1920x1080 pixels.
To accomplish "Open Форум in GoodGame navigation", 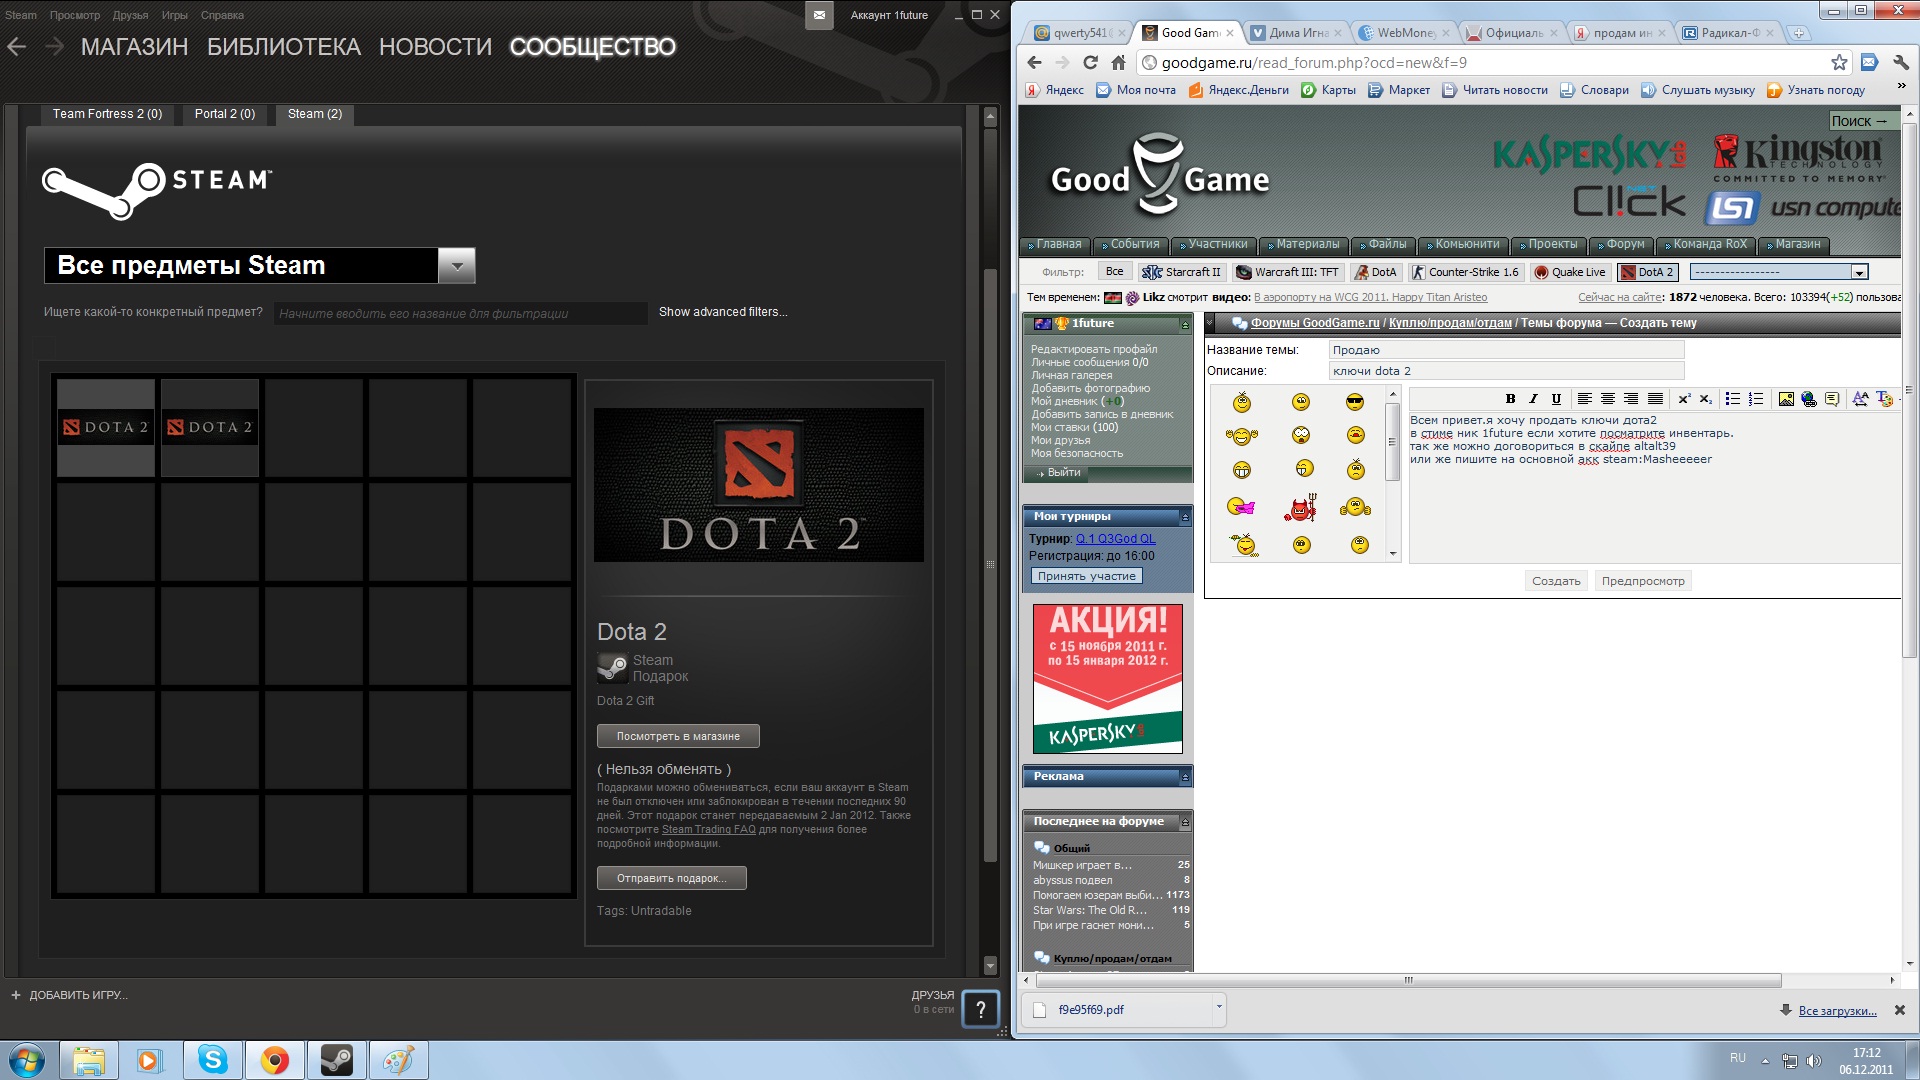I will pos(1620,245).
